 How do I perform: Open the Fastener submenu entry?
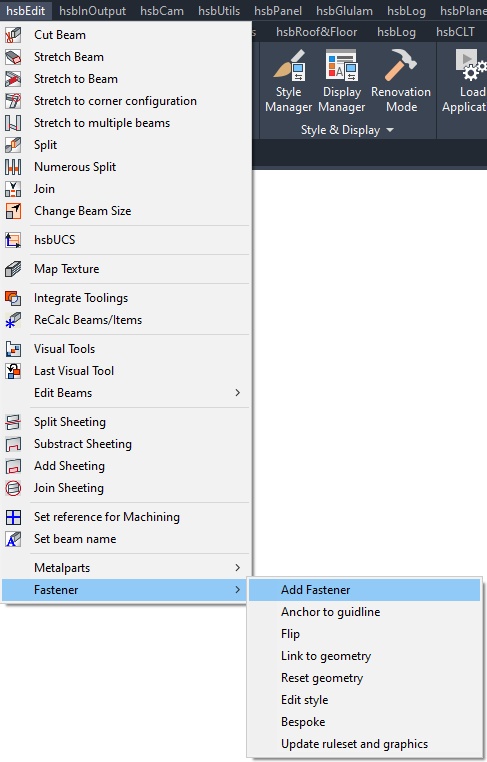(x=125, y=589)
